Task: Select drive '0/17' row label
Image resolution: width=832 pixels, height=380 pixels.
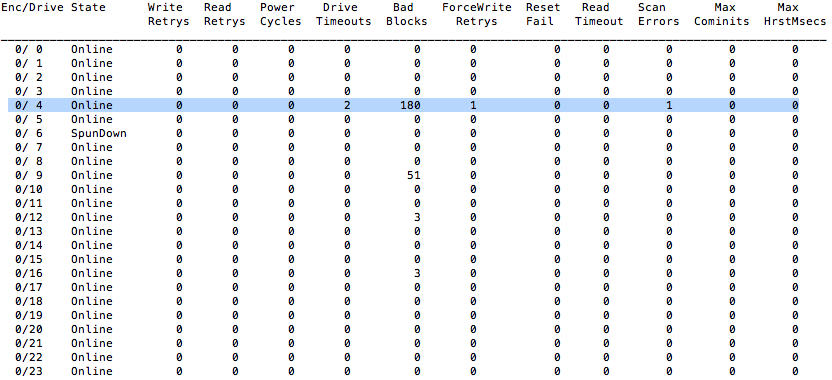Action: coord(29,287)
